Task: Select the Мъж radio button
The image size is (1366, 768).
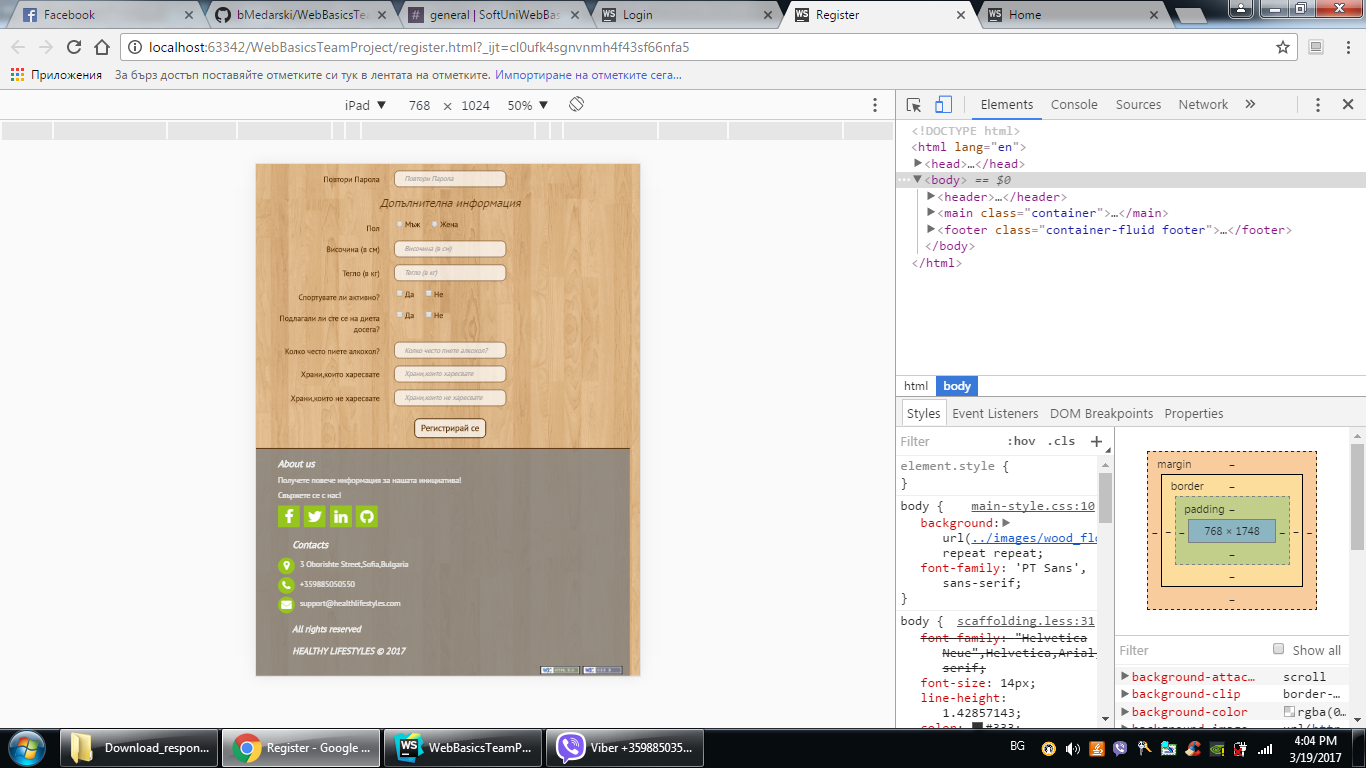Action: point(400,224)
